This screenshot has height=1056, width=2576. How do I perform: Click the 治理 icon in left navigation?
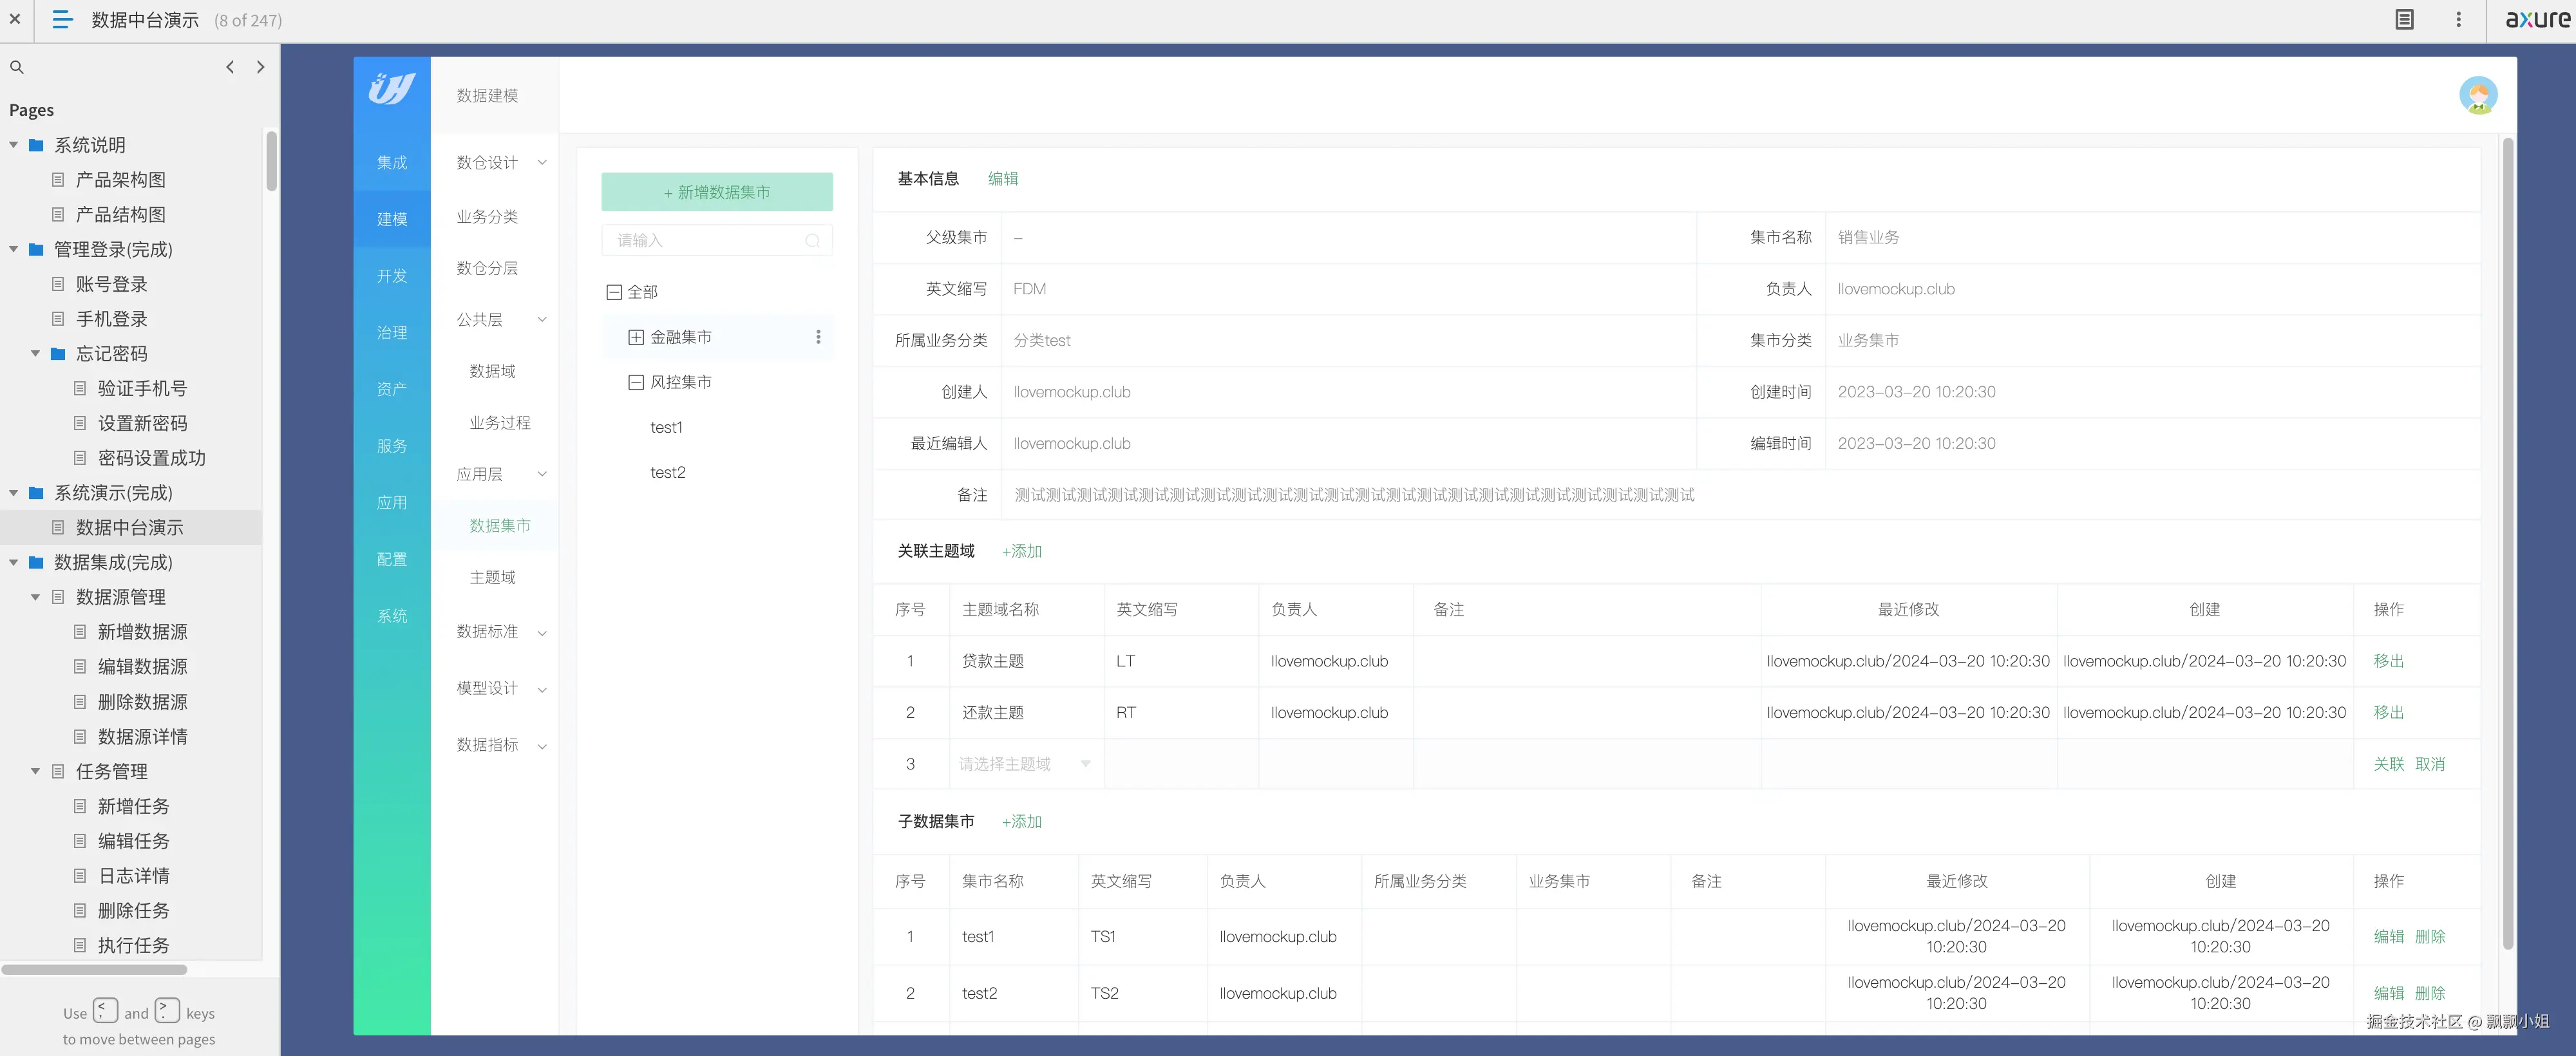(391, 332)
